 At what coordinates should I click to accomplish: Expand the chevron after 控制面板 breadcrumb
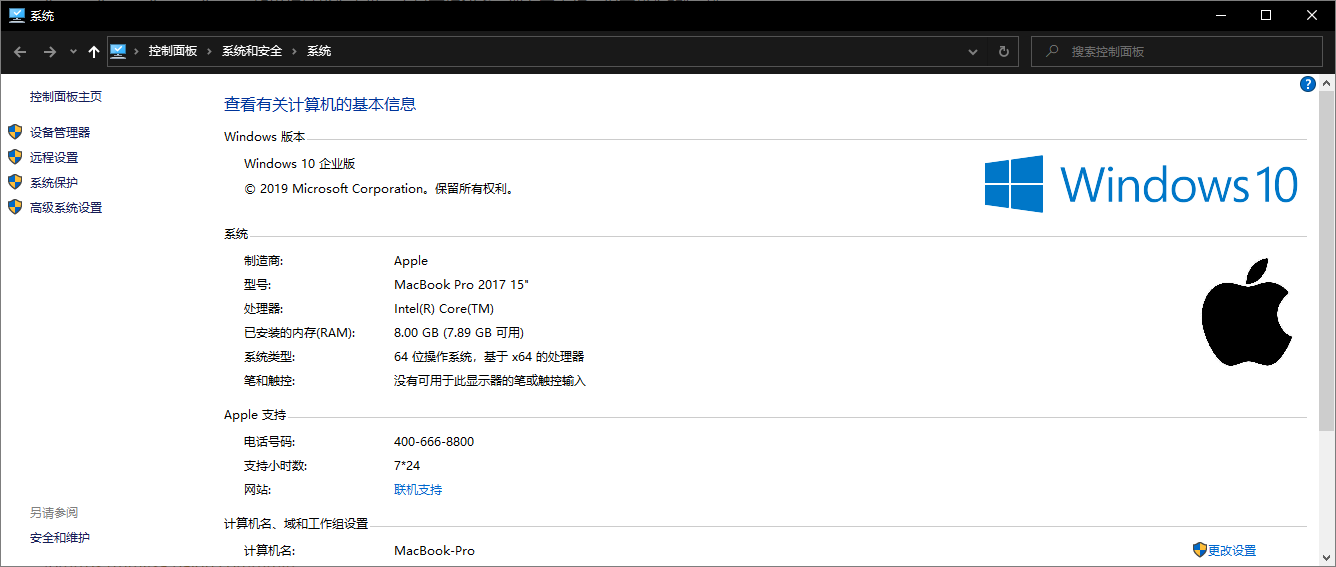210,51
